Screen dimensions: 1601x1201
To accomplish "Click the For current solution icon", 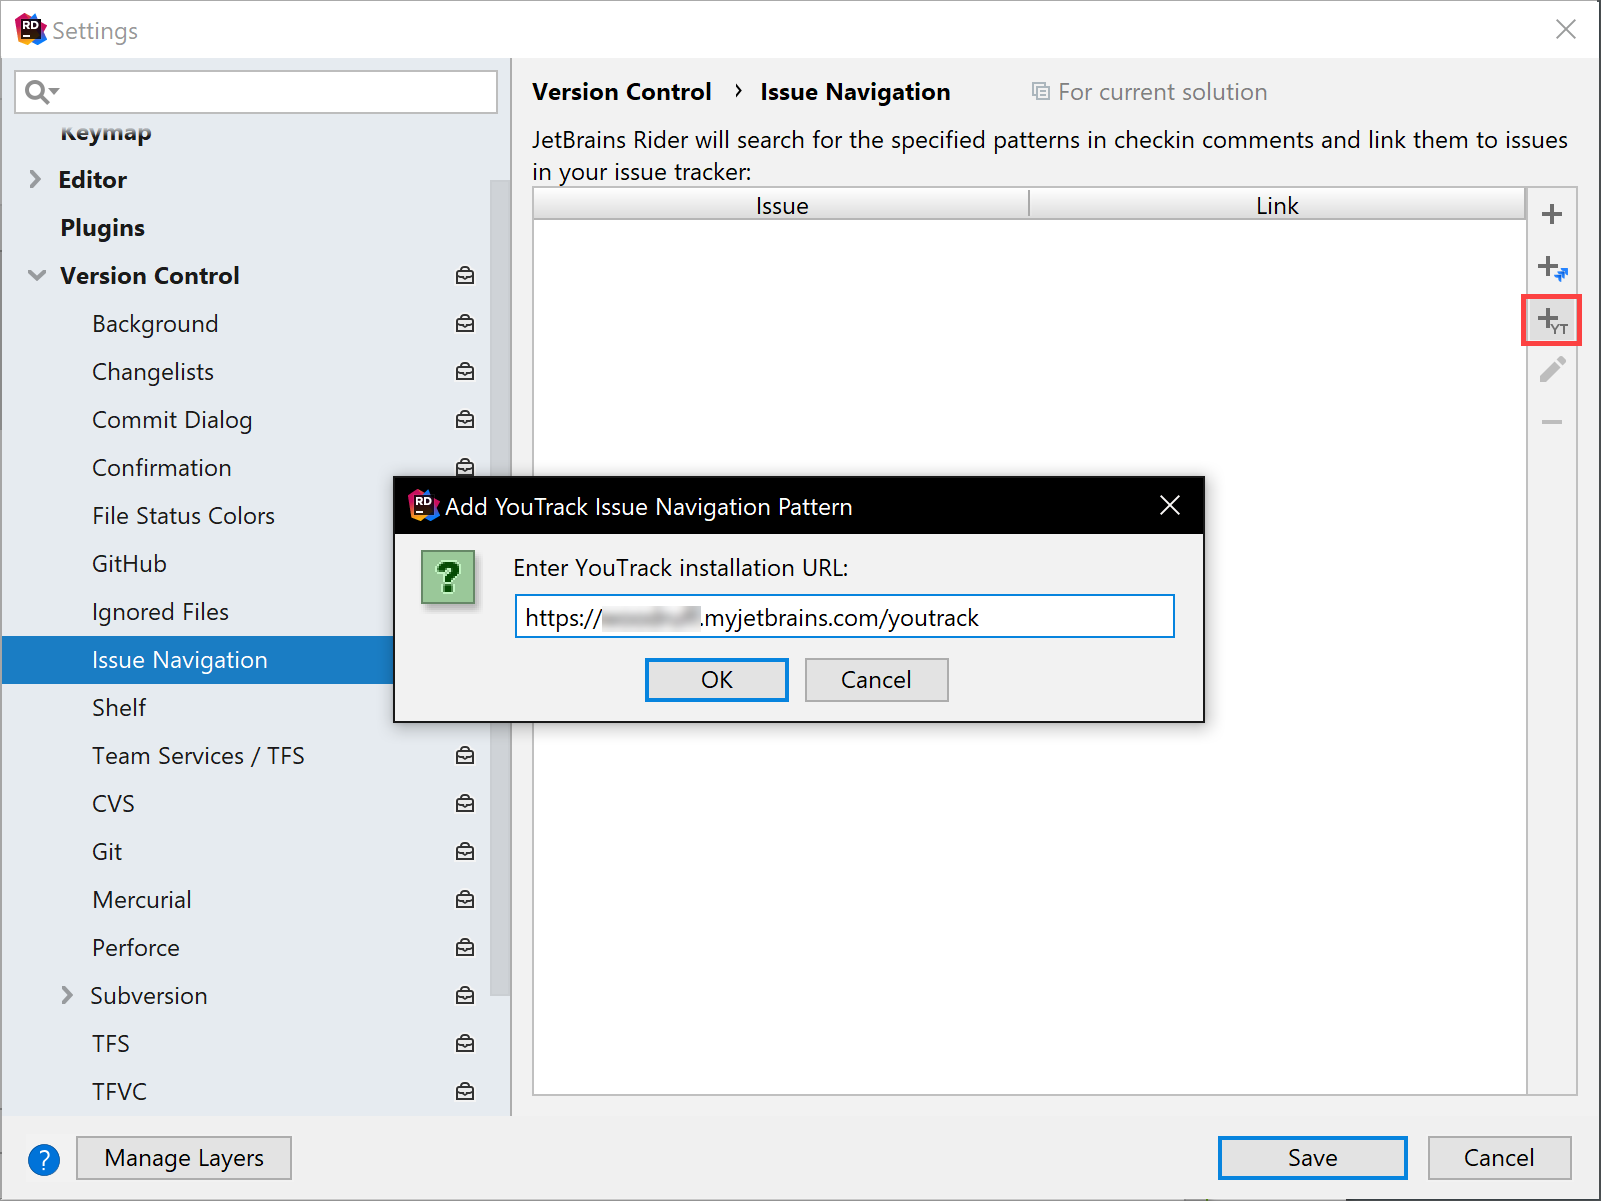I will (1041, 92).
